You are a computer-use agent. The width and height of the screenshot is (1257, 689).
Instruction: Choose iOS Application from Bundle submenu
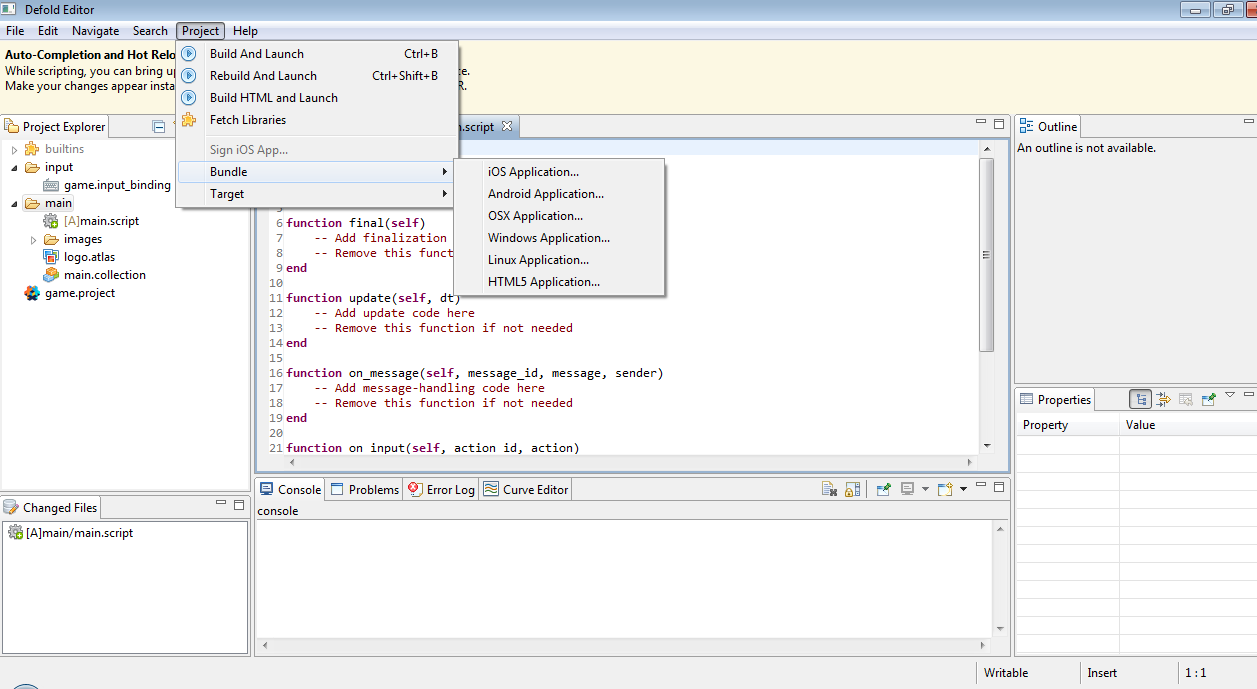coord(559,172)
